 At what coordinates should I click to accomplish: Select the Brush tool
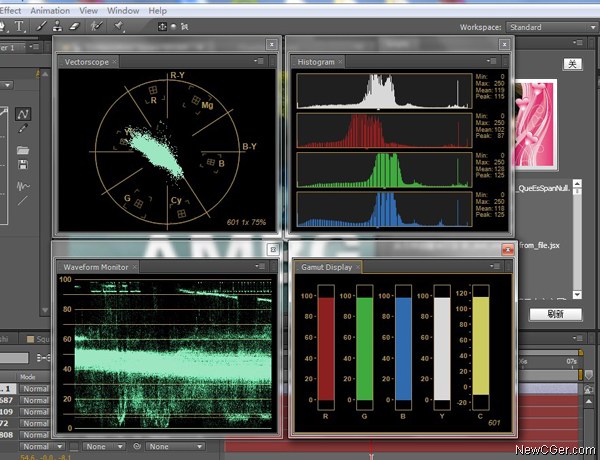click(x=41, y=26)
